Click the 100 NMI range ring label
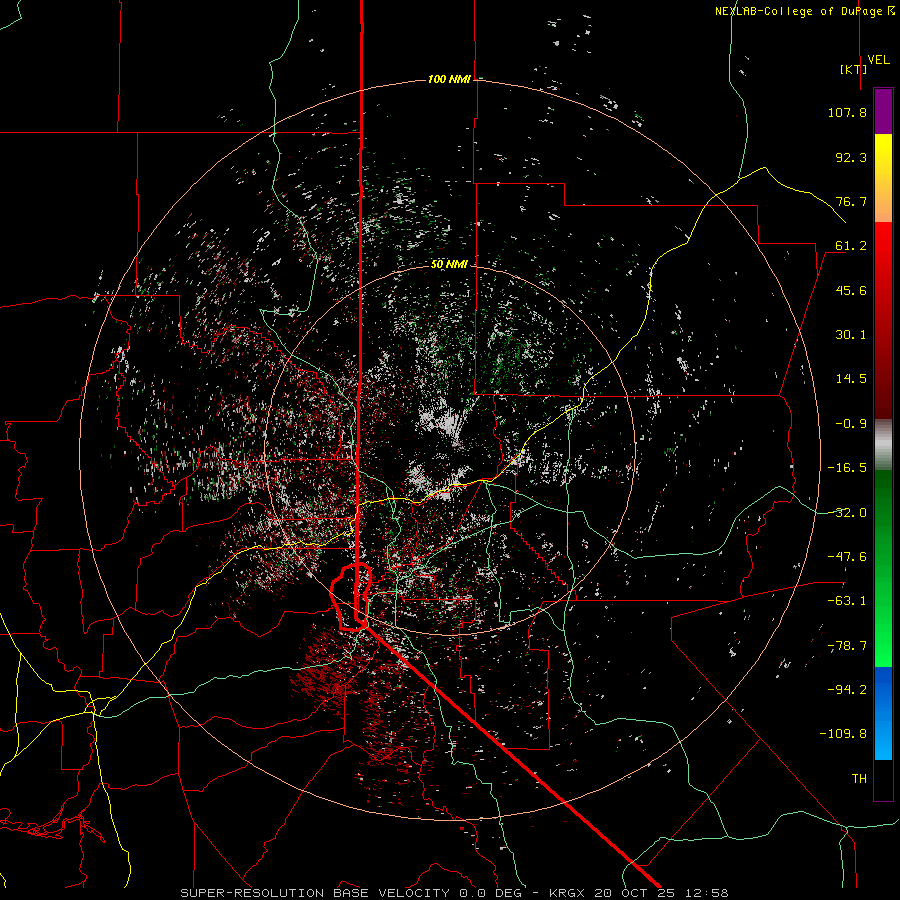Viewport: 900px width, 900px height. pyautogui.click(x=449, y=79)
